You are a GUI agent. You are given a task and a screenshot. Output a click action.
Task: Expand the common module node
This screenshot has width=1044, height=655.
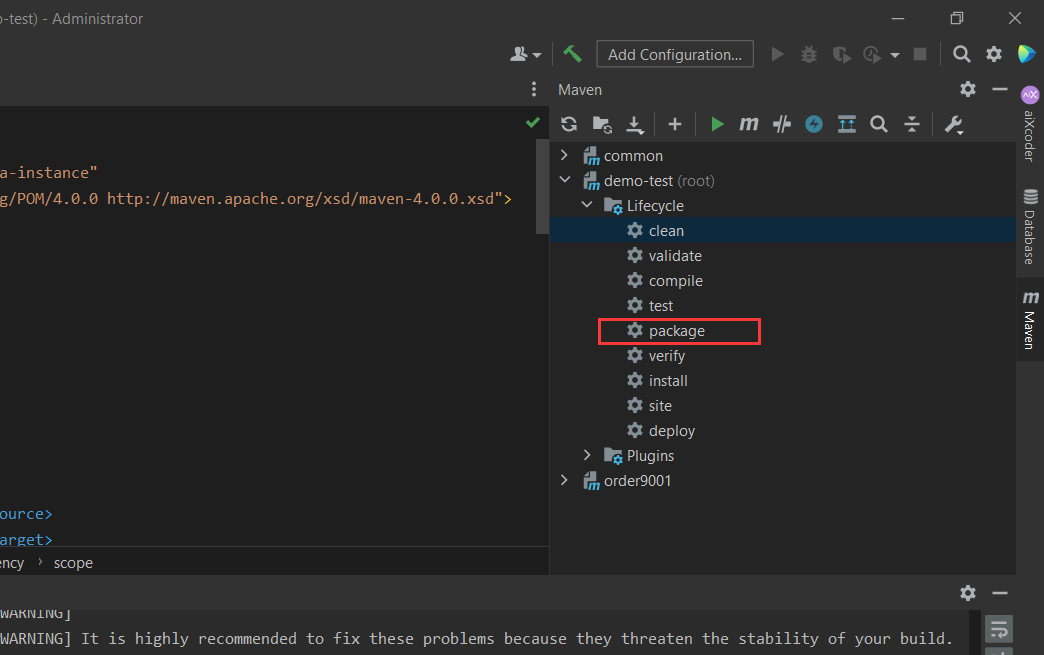[564, 155]
